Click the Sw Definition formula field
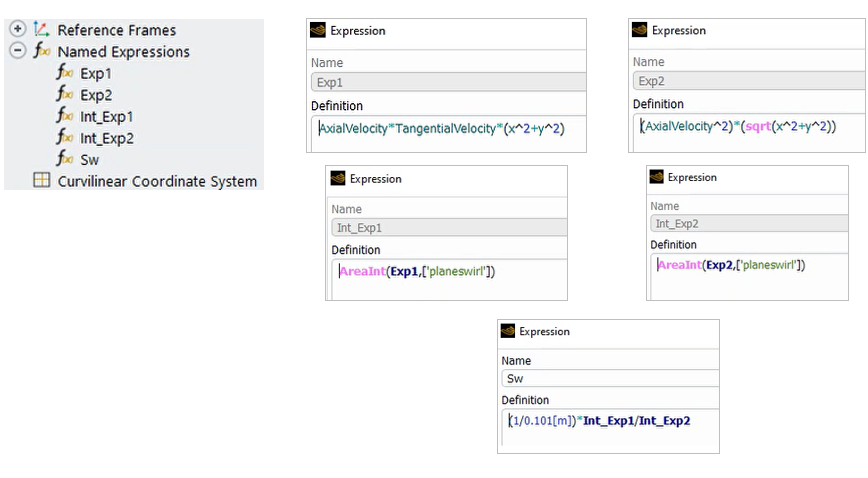This screenshot has height=478, width=868. [x=608, y=428]
